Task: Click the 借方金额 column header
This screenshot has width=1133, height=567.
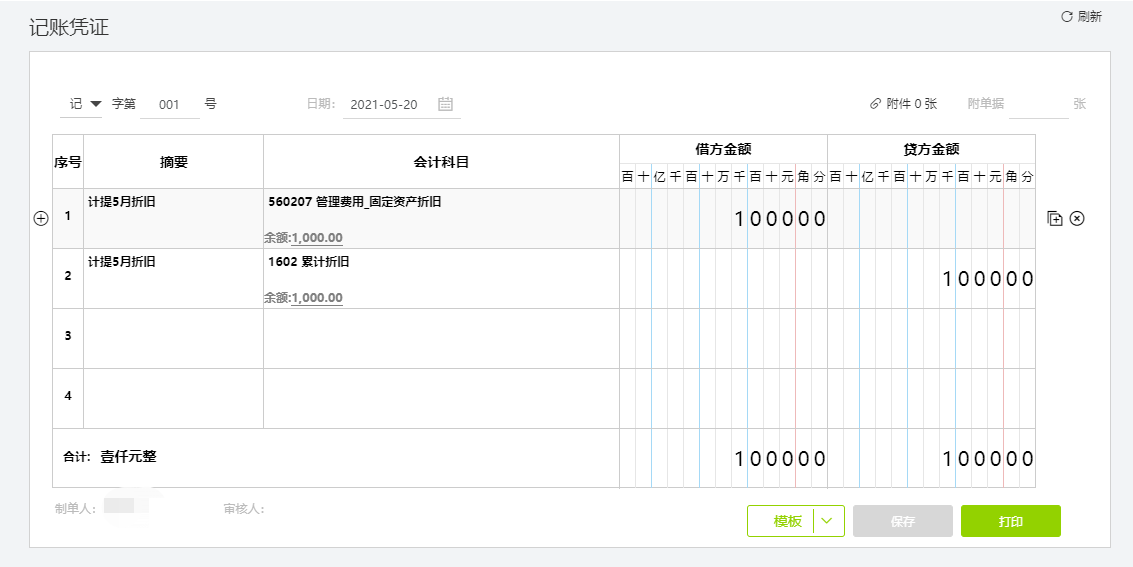Action: 723,150
